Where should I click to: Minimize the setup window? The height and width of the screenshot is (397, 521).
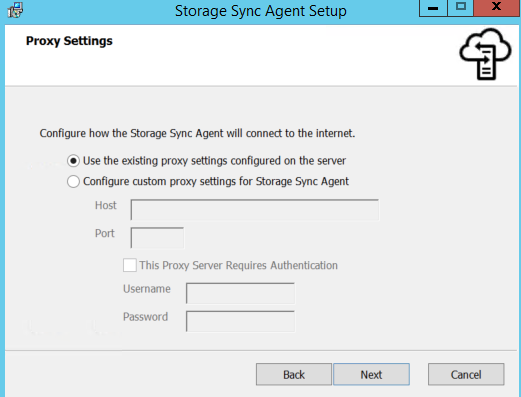click(x=433, y=8)
